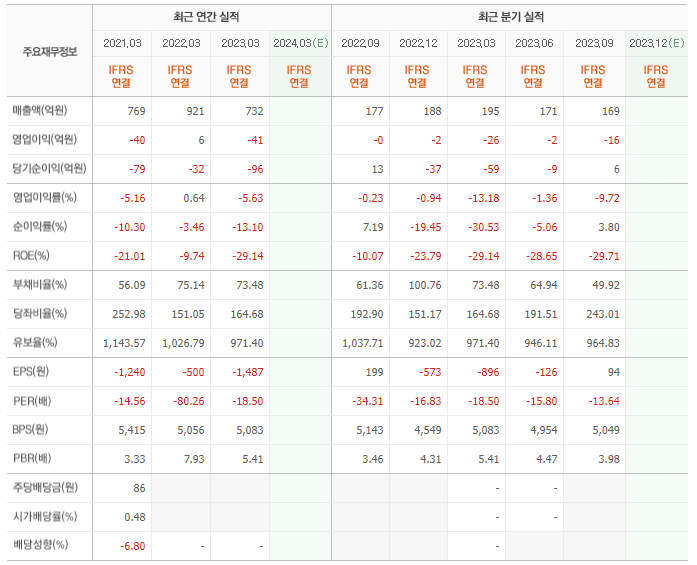Click the quick ratio value 243.01
The image size is (697, 565).
603,314
